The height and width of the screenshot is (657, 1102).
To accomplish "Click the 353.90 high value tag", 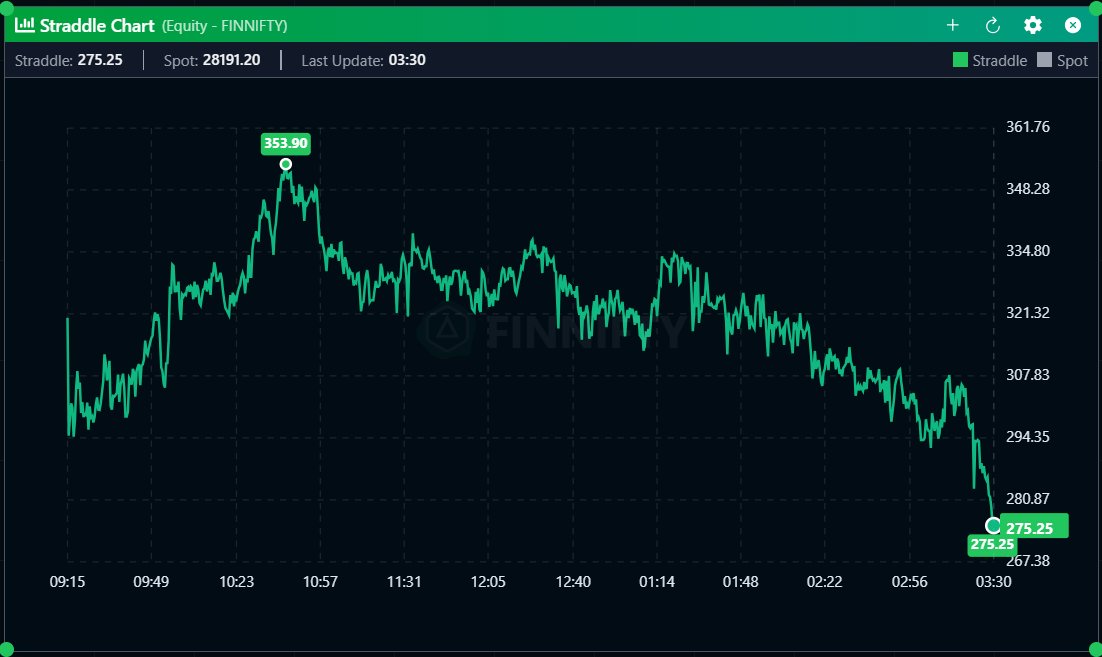I will point(285,143).
